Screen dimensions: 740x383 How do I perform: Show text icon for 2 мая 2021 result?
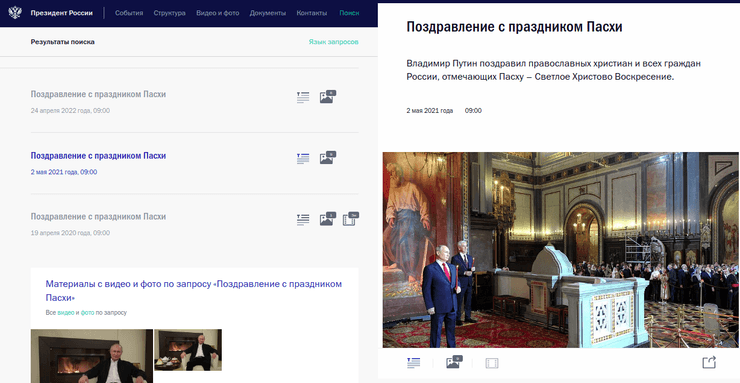click(x=303, y=158)
